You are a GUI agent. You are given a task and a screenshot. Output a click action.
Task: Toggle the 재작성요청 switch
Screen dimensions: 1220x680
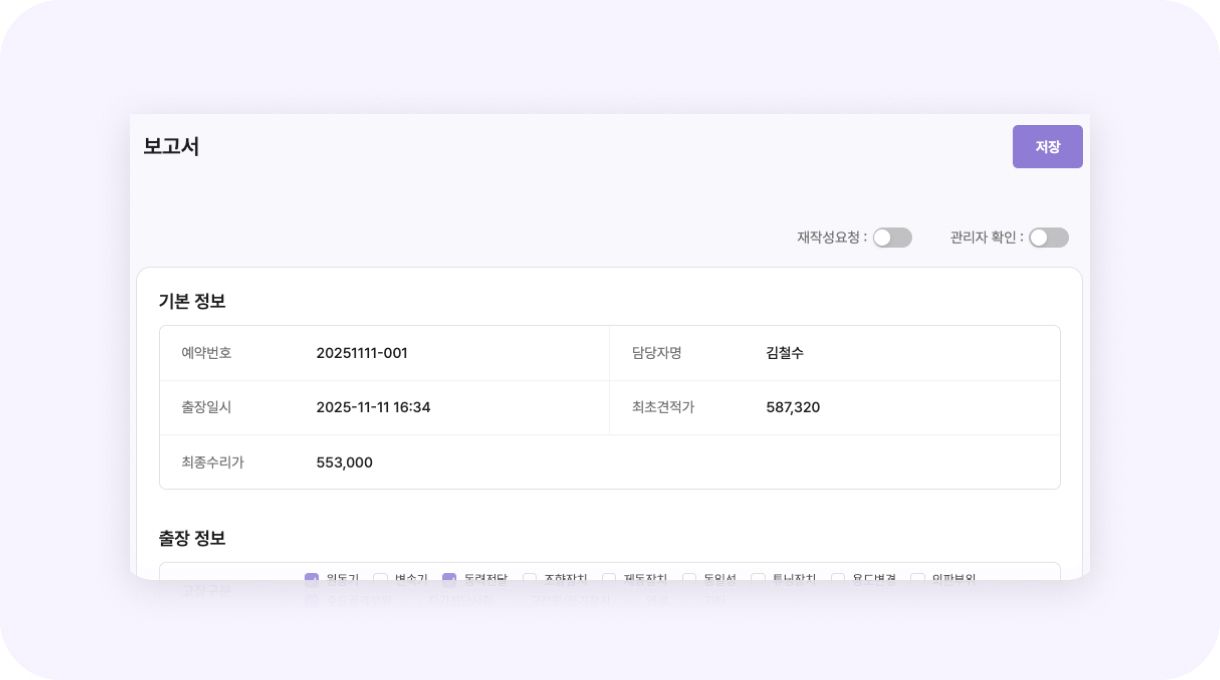(x=892, y=238)
